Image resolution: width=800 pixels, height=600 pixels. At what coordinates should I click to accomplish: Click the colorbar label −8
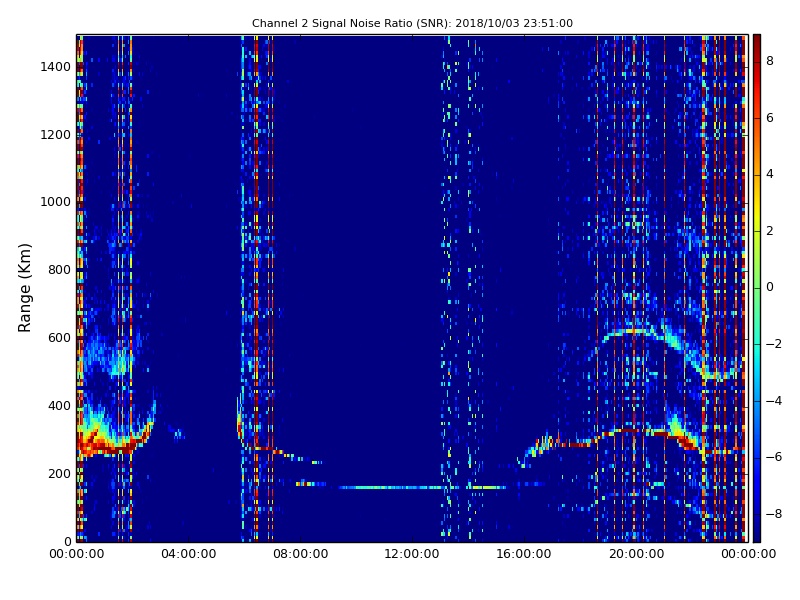pyautogui.click(x=773, y=514)
